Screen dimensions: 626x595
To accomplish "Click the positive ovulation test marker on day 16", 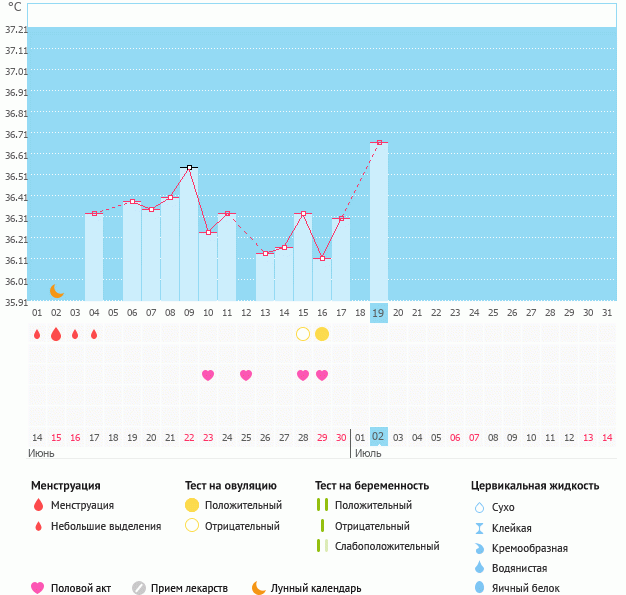I will pyautogui.click(x=322, y=334).
